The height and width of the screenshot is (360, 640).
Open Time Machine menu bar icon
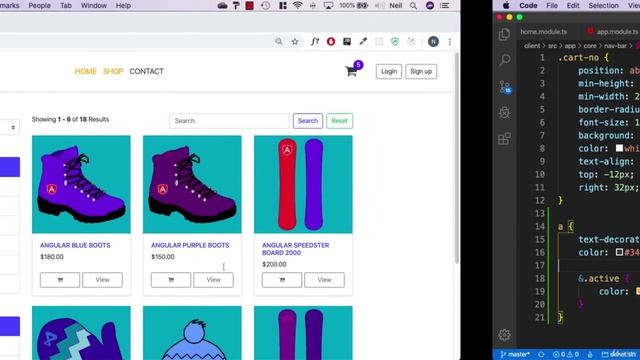pyautogui.click(x=265, y=5)
